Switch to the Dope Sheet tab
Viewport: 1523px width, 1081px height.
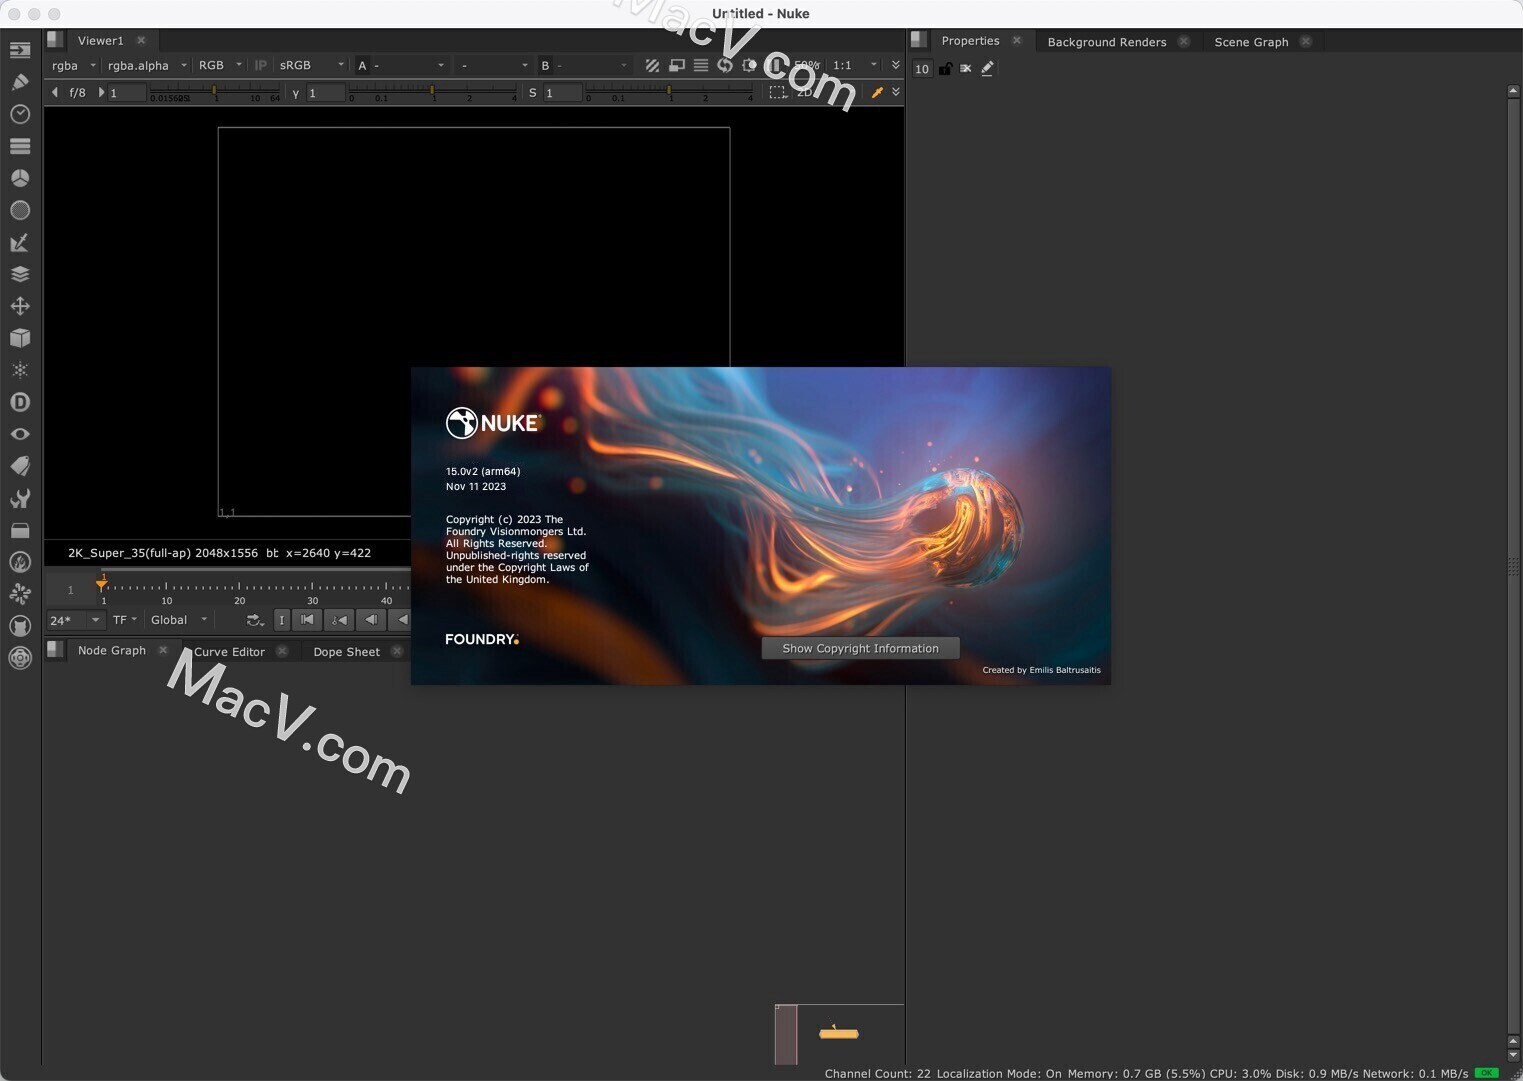point(346,651)
